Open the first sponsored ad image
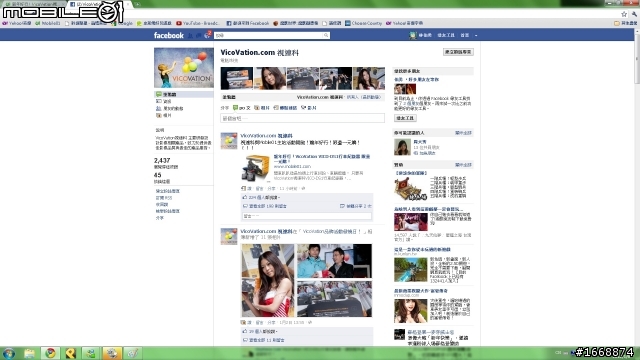Viewport: 640px width, 360px height. [411, 188]
